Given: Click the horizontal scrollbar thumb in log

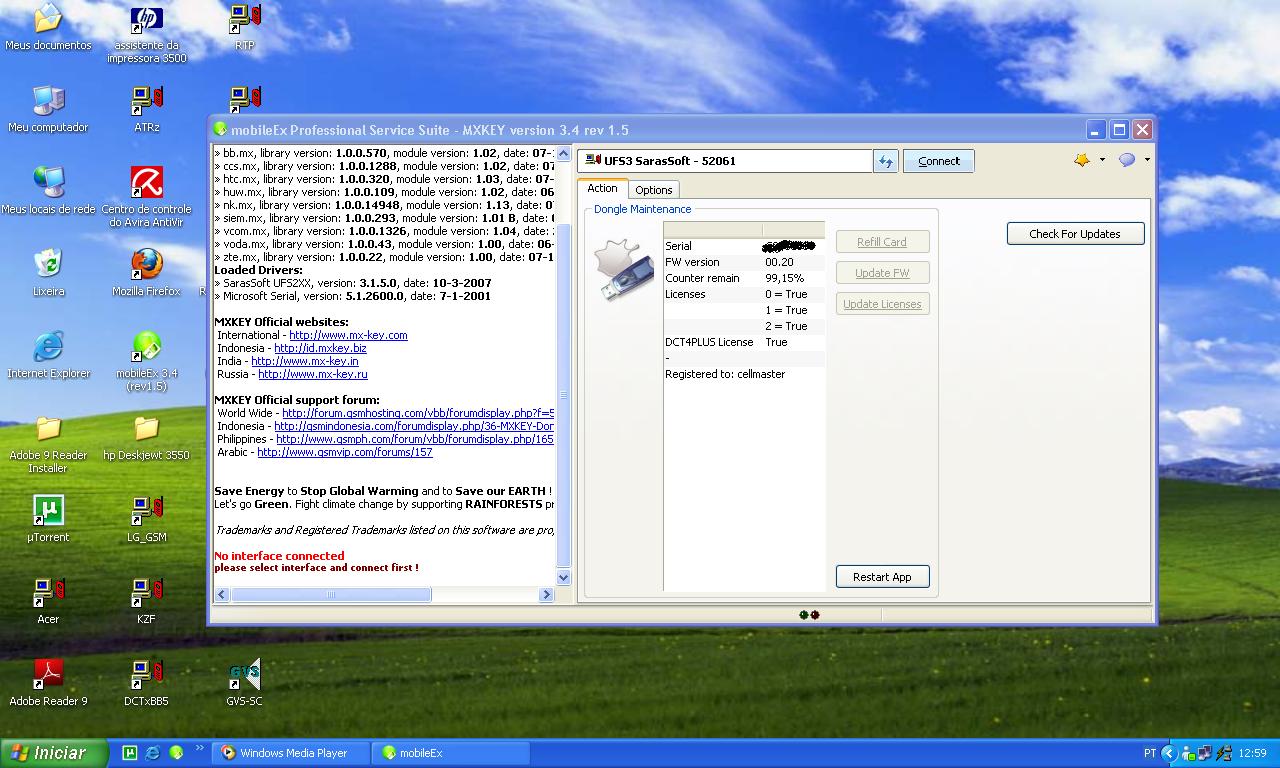Looking at the screenshot, I should [331, 594].
